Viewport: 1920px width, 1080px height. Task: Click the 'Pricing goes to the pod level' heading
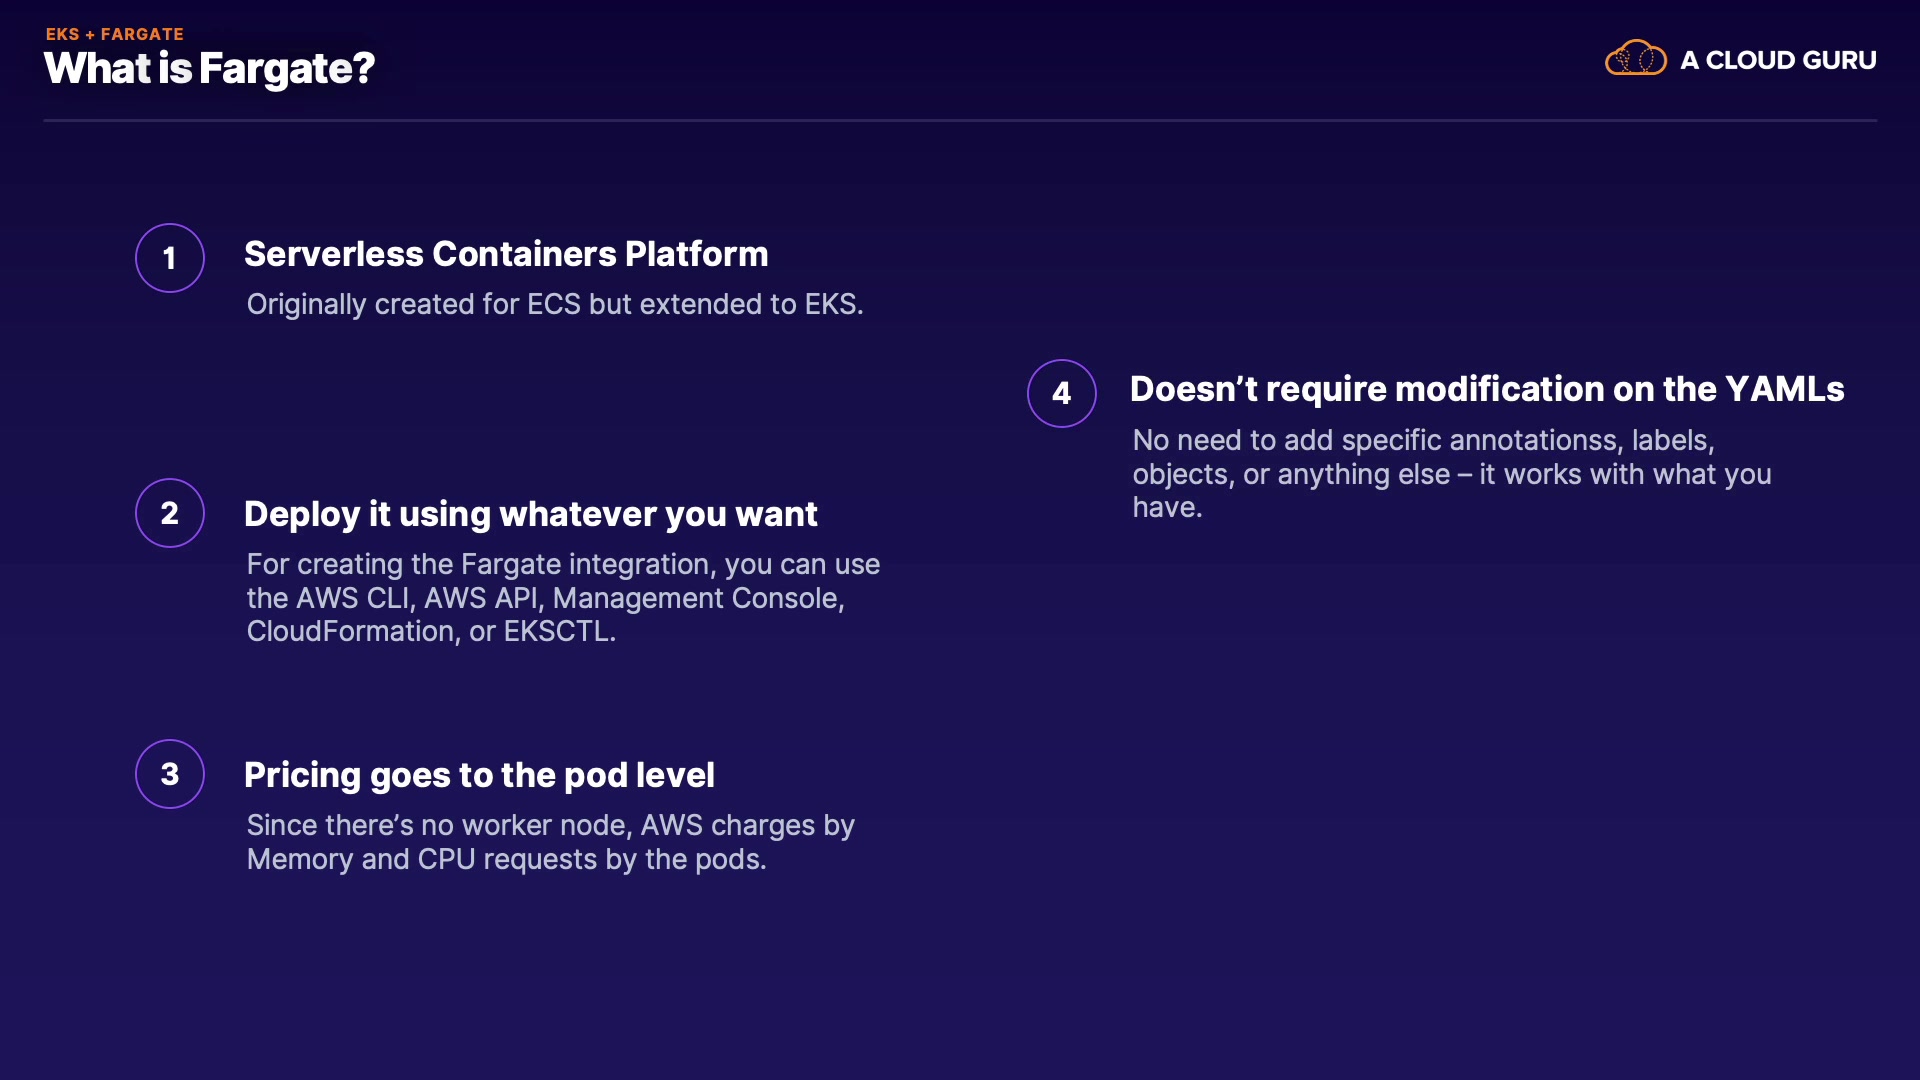click(479, 775)
